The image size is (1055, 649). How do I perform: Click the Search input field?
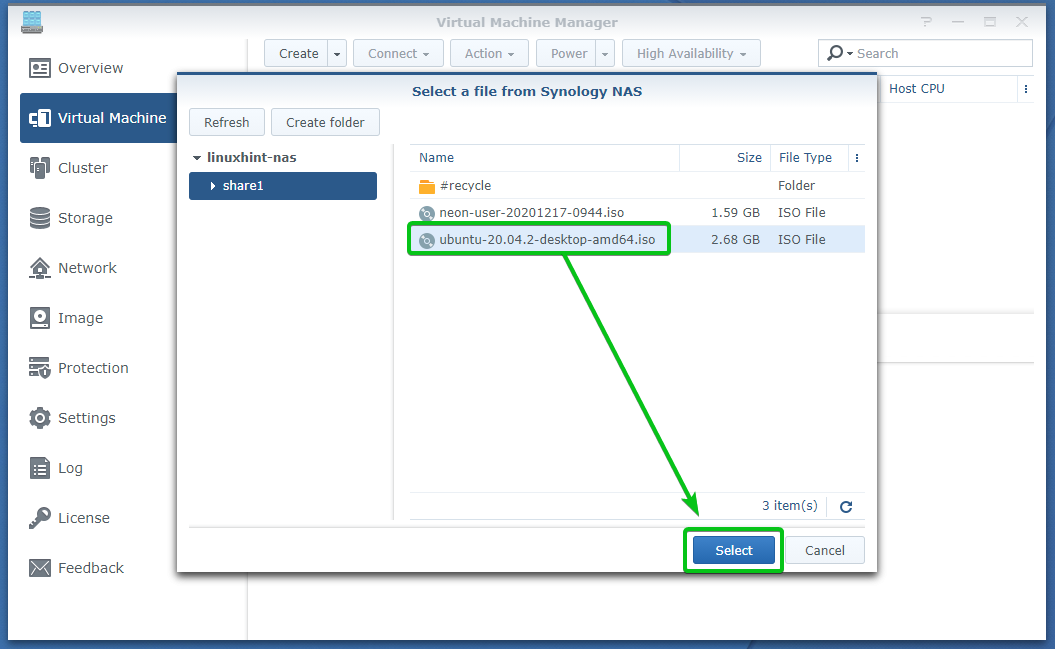[942, 53]
